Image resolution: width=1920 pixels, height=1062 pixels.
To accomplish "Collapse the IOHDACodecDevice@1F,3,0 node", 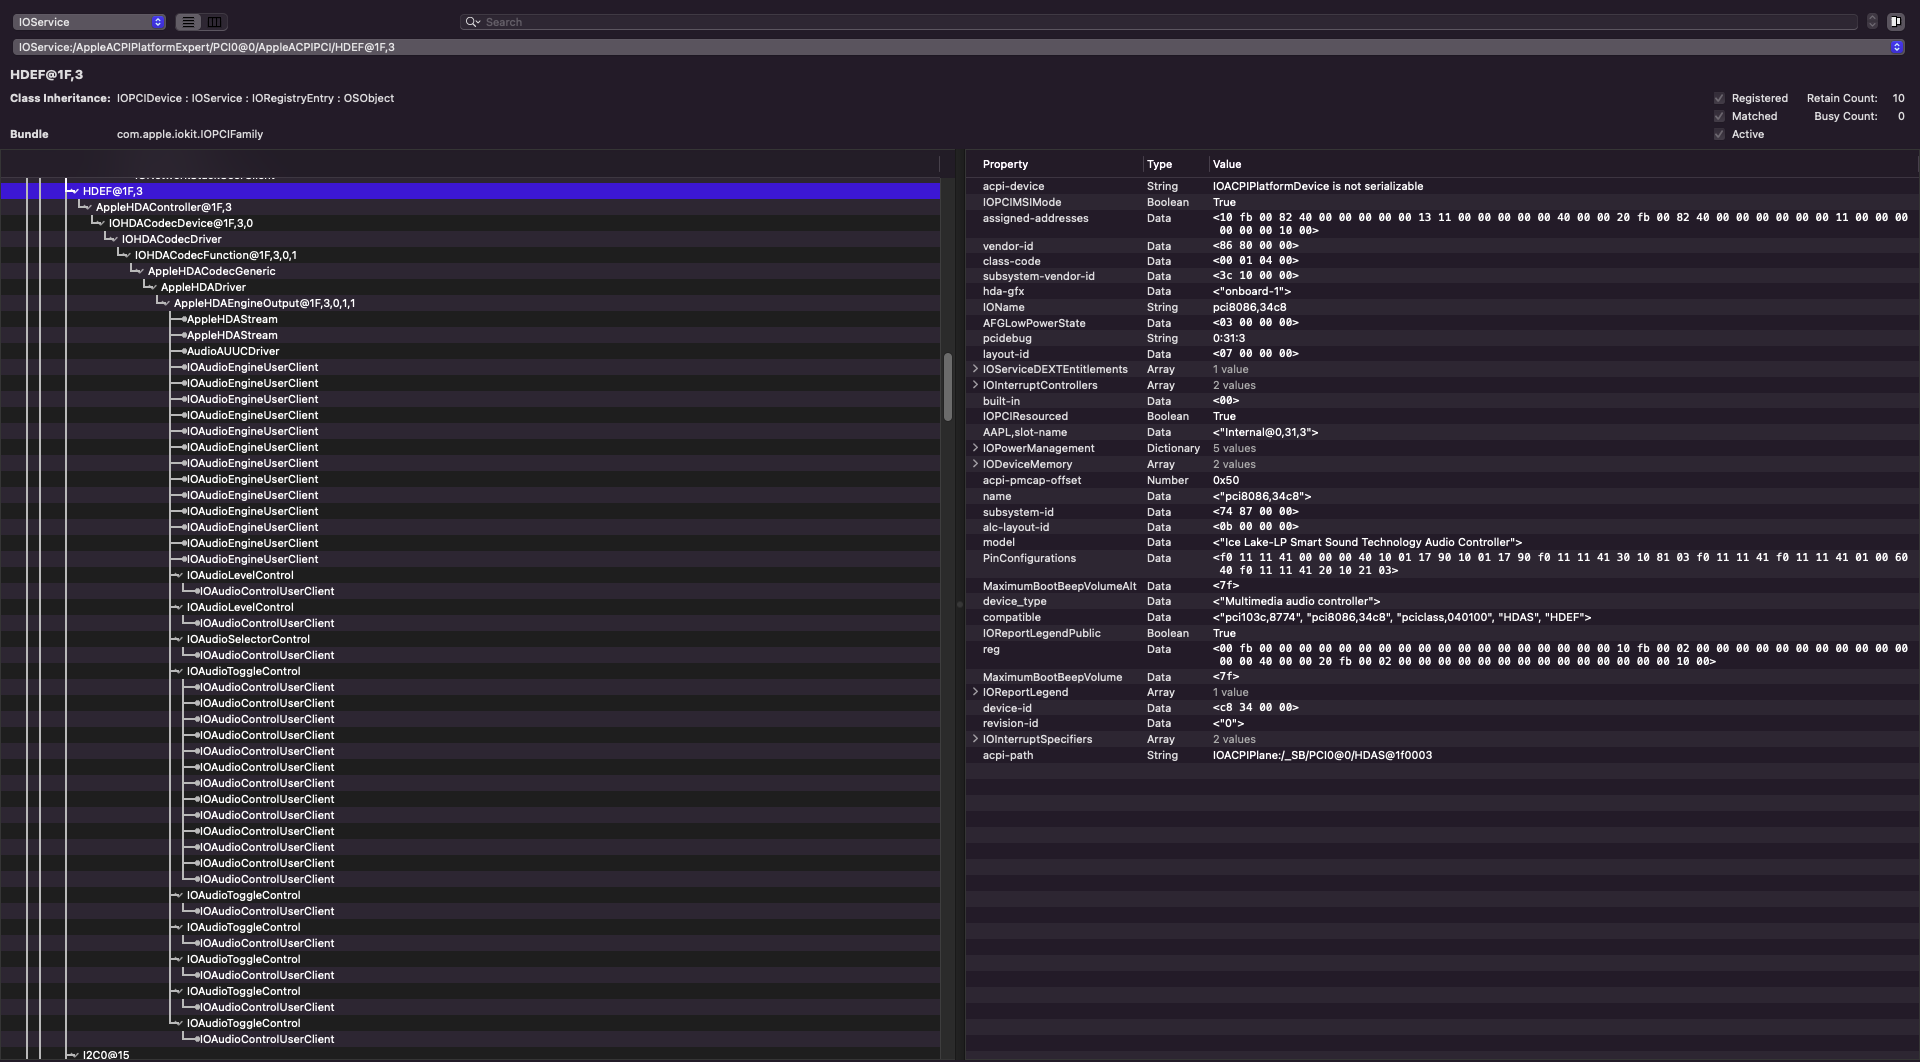I will click(99, 223).
